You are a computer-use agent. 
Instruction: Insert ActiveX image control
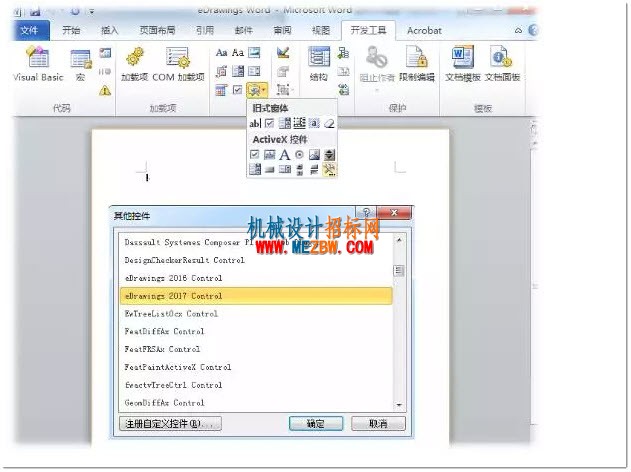(314, 155)
